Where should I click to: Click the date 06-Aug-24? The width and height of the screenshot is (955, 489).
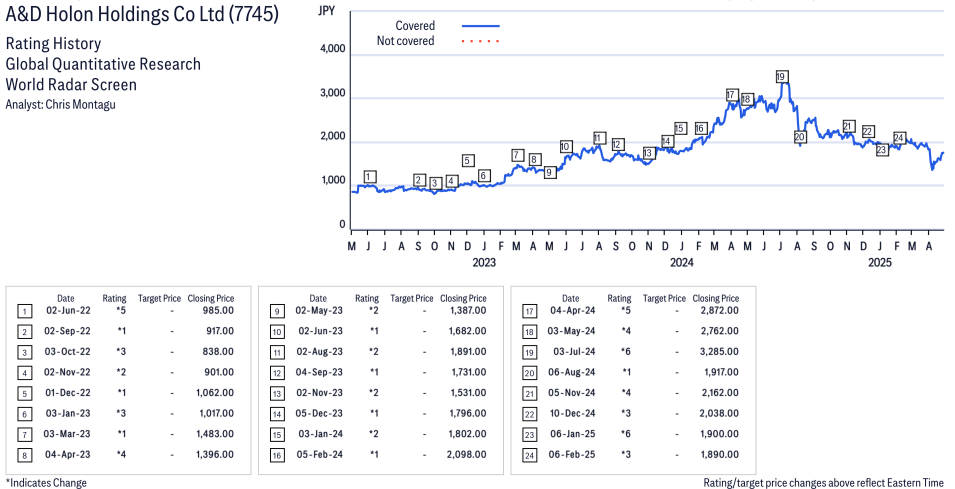[573, 372]
